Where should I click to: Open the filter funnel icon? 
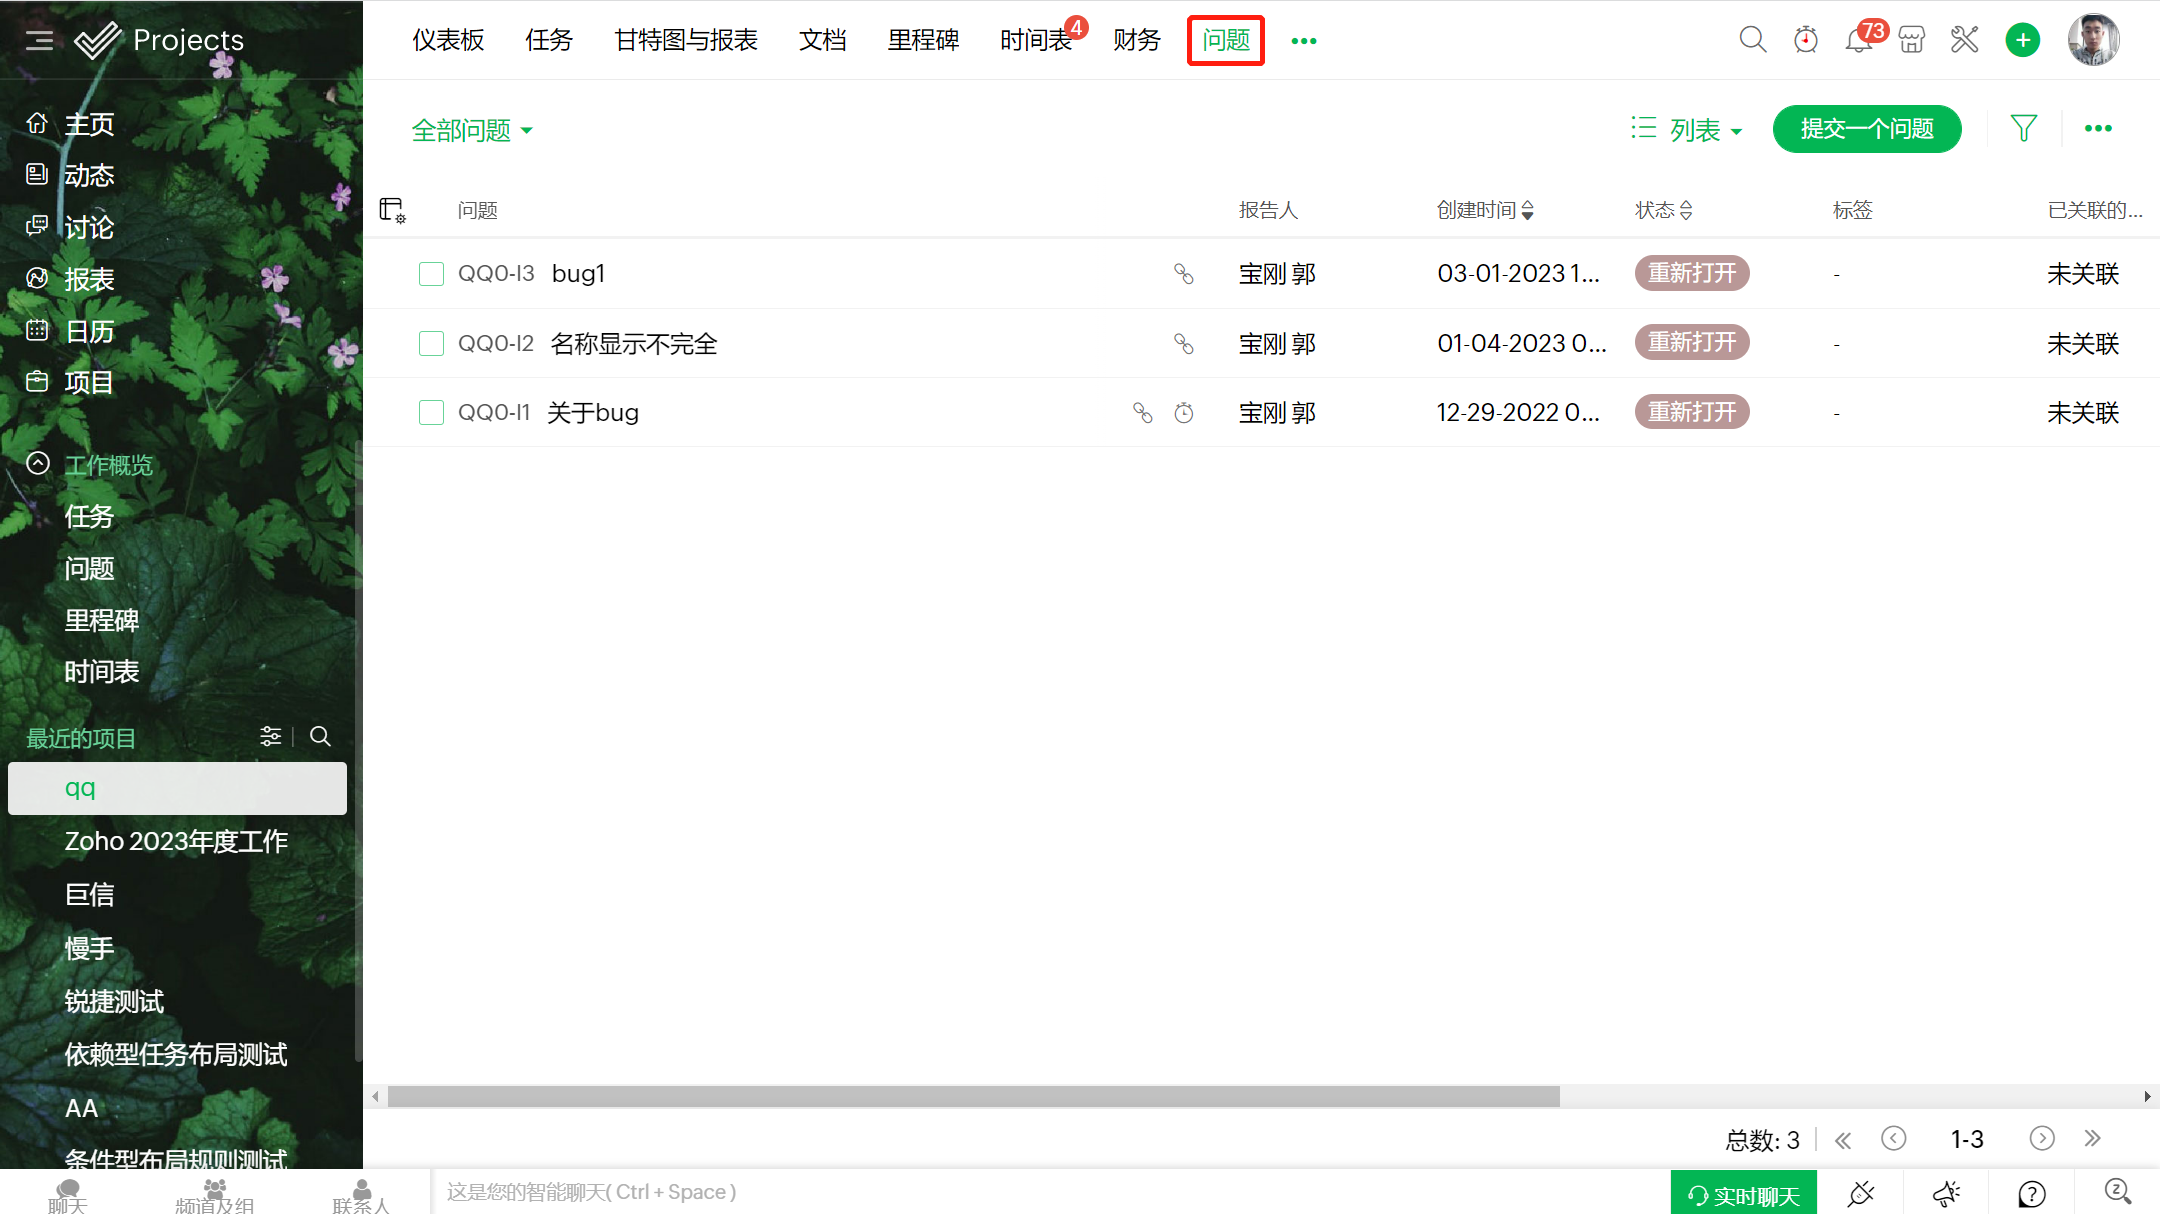pos(2023,128)
